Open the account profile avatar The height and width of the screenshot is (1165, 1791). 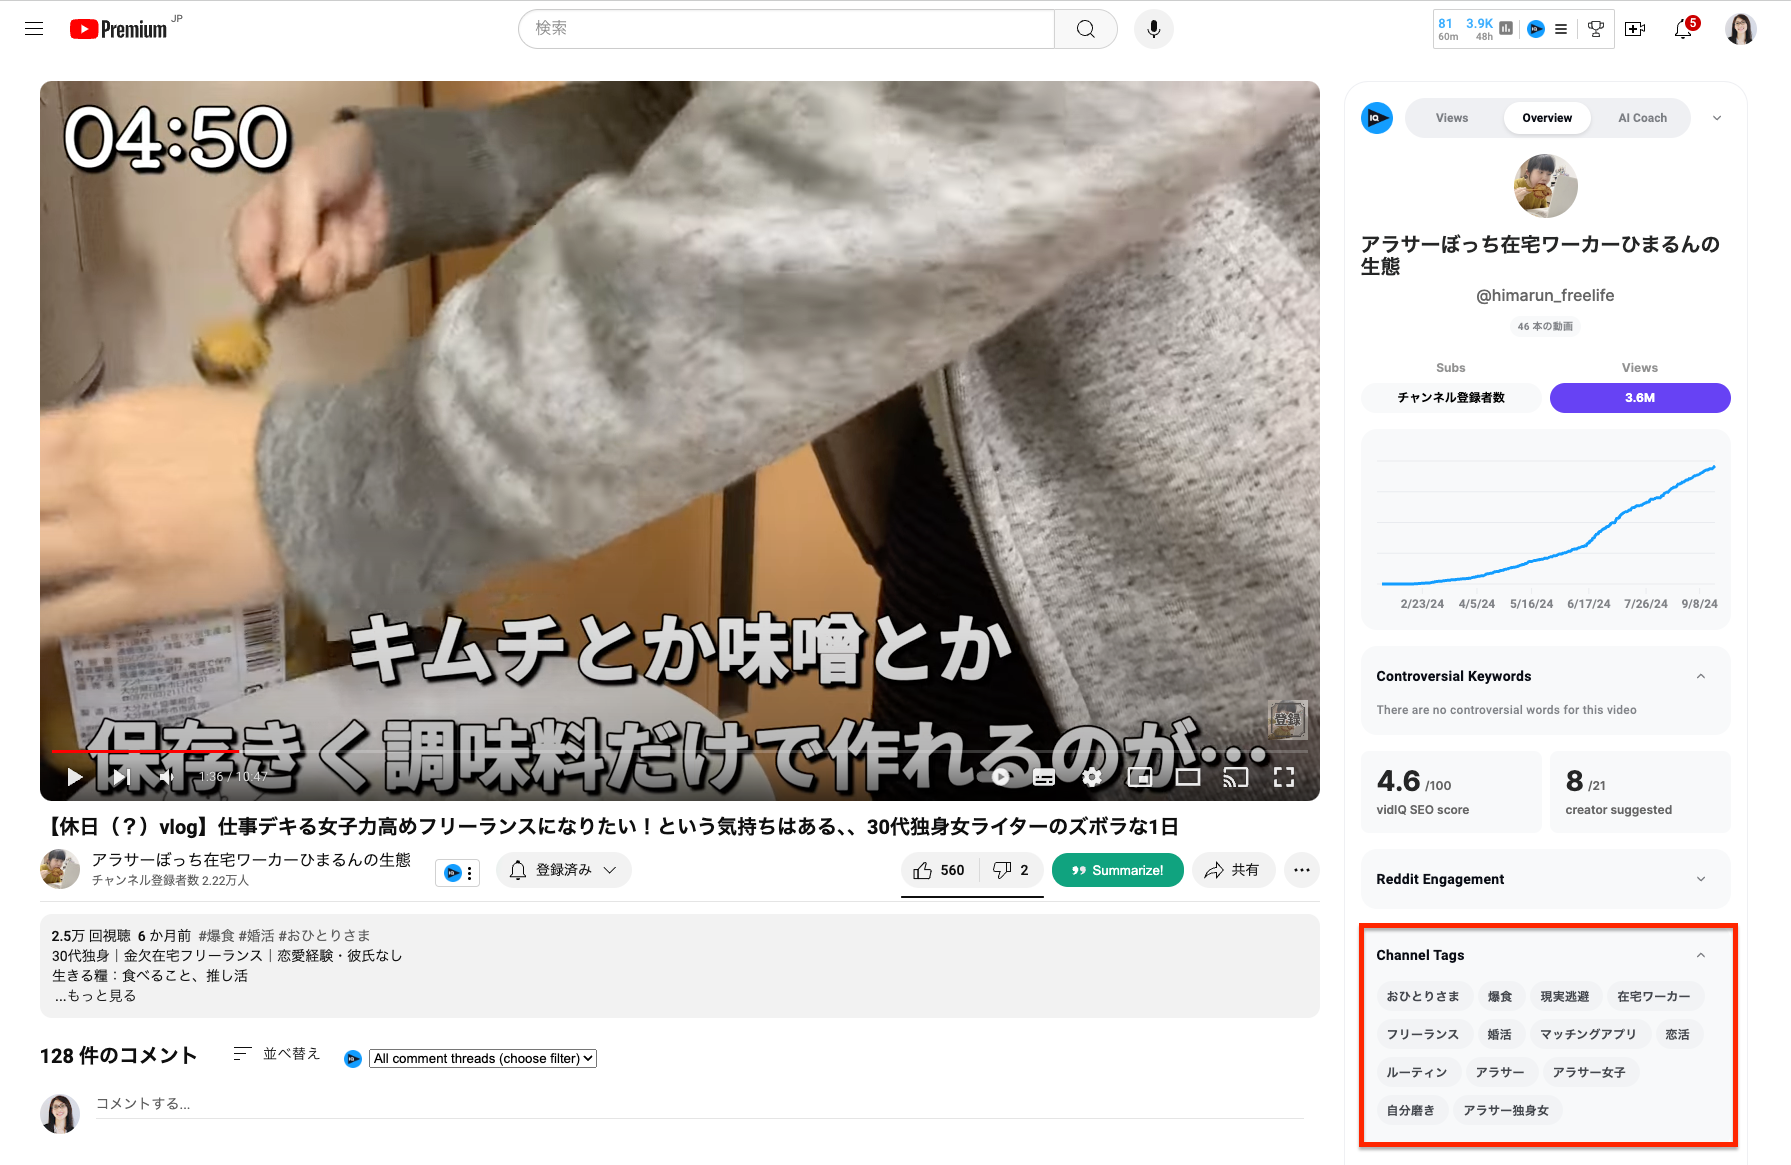1741,29
